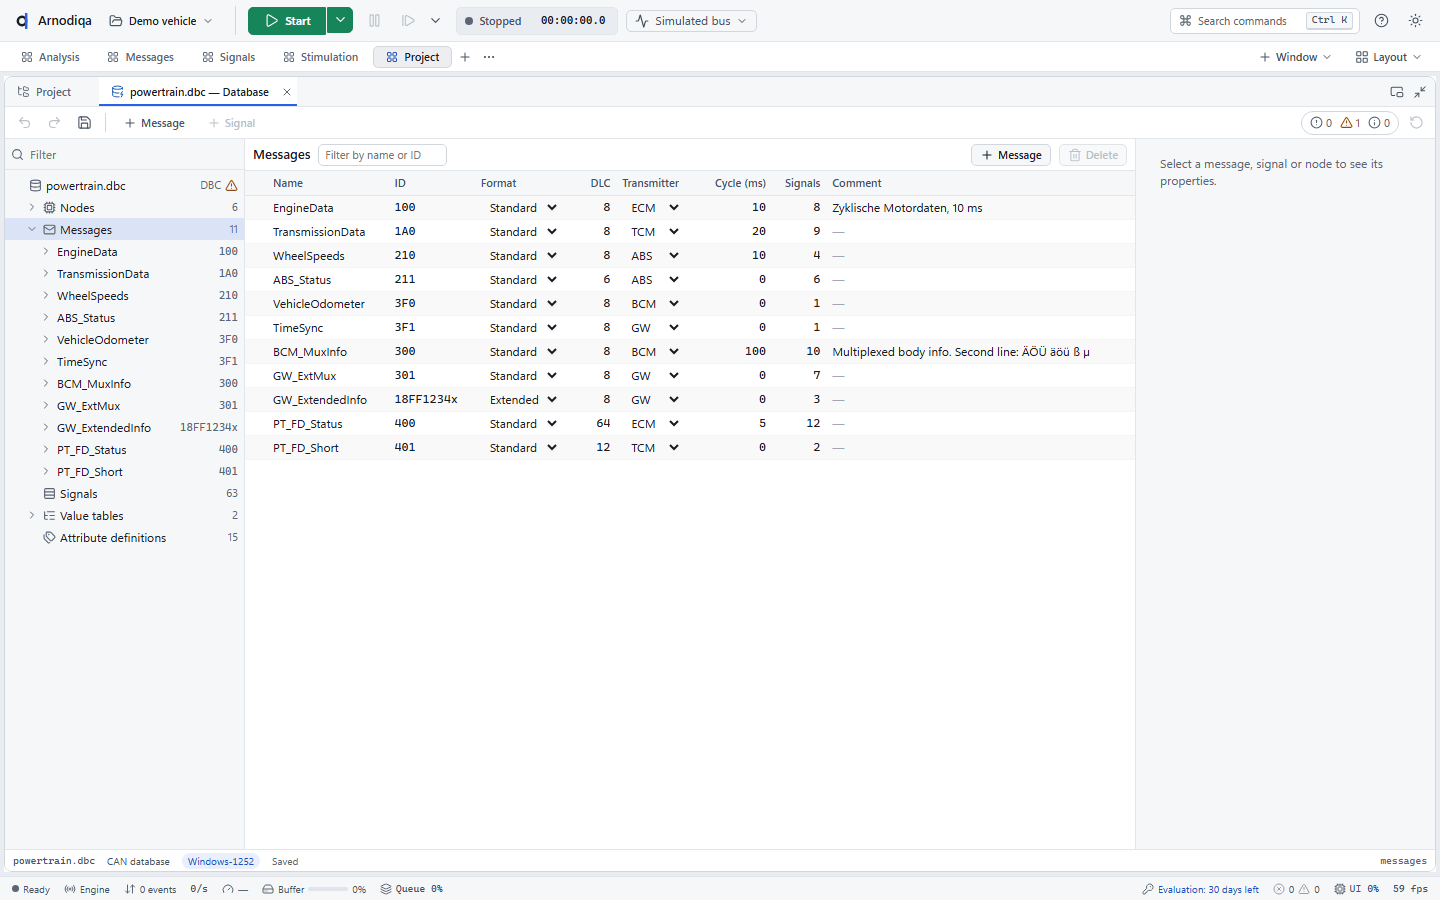This screenshot has height=900, width=1440.
Task: Open Transmitter dropdown for EngineData row
Action: tap(655, 208)
